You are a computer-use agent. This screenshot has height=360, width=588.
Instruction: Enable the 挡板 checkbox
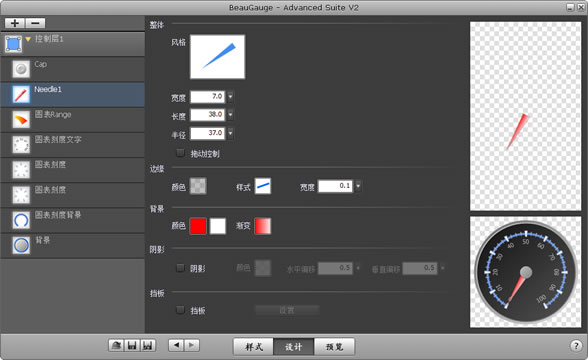[x=180, y=310]
